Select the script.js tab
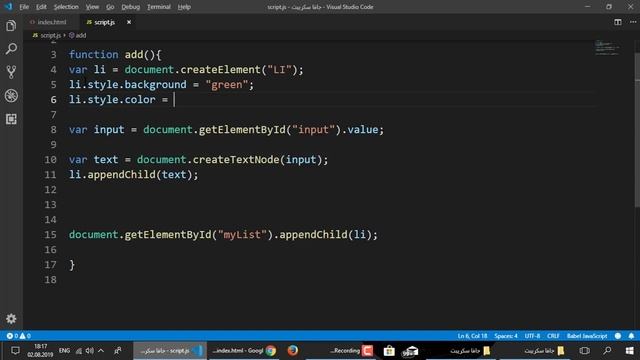Image resolution: width=640 pixels, height=360 pixels. click(x=104, y=22)
